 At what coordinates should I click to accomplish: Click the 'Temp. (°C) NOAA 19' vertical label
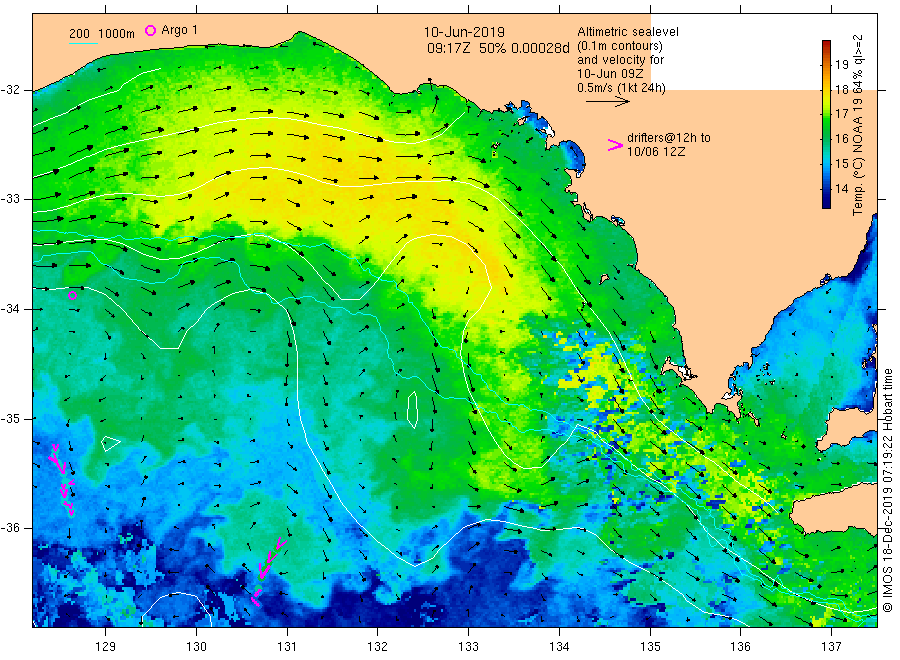pyautogui.click(x=858, y=156)
